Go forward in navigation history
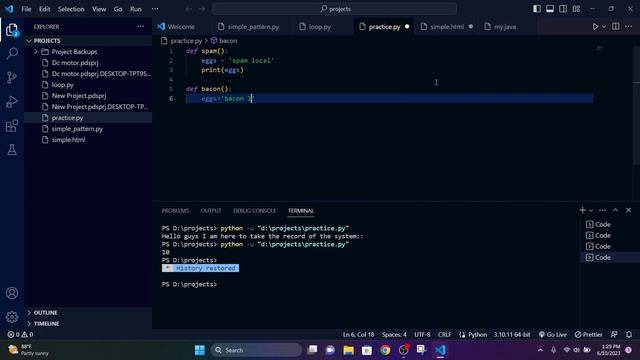The height and width of the screenshot is (360, 640). pyautogui.click(x=202, y=9)
